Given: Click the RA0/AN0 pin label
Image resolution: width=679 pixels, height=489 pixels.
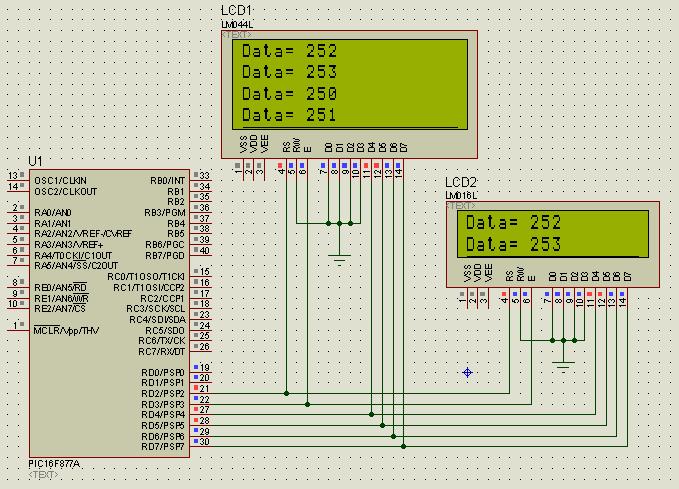Looking at the screenshot, I should tap(53, 213).
